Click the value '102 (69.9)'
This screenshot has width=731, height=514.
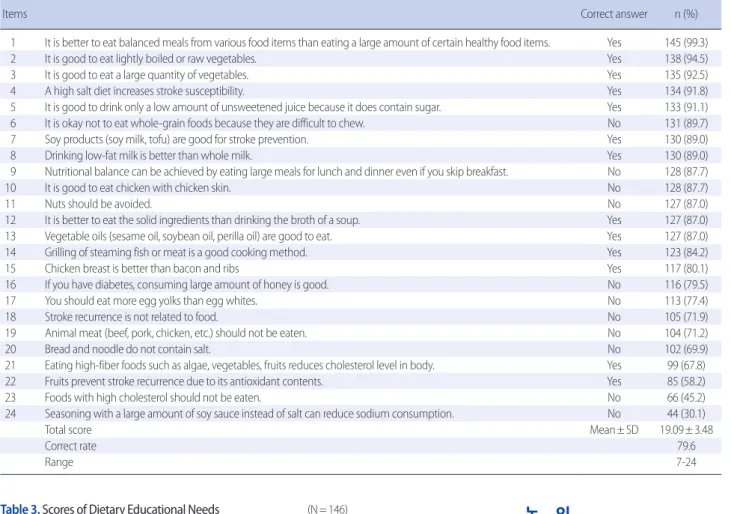point(686,349)
